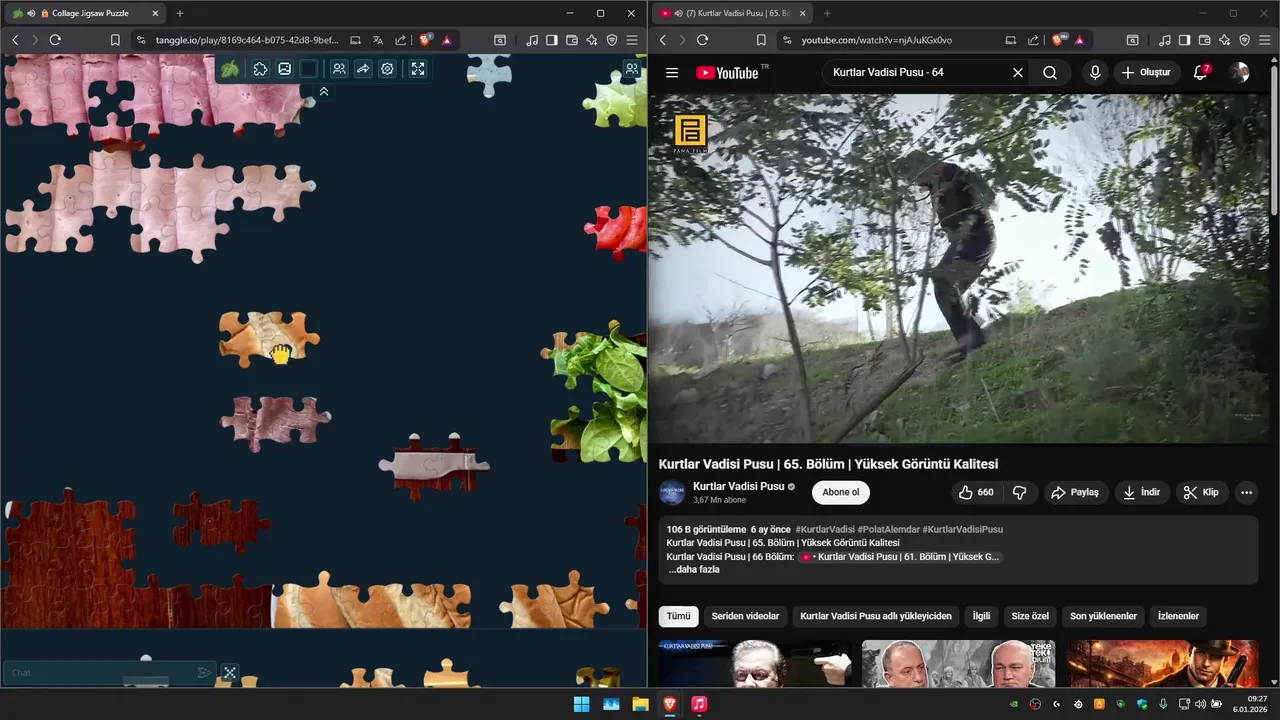Click the expand chat icon beside Chat box
Image resolution: width=1280 pixels, height=720 pixels.
229,673
